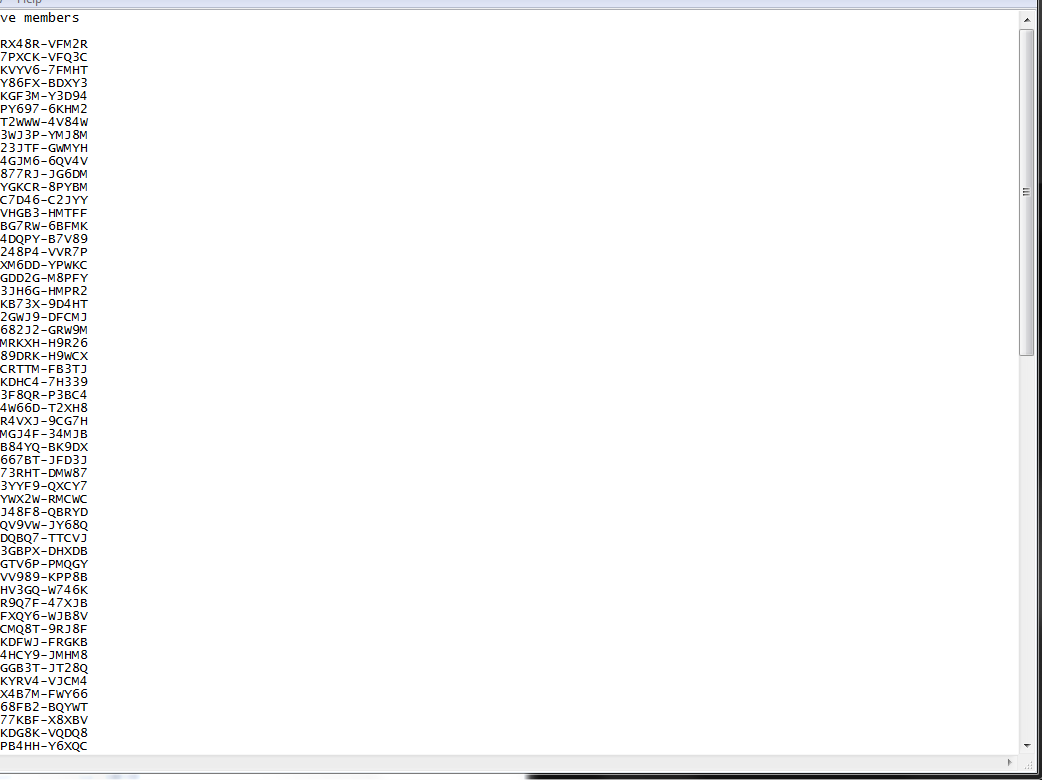Click the blank text area right of list
The image size is (1042, 780).
click(x=552, y=385)
